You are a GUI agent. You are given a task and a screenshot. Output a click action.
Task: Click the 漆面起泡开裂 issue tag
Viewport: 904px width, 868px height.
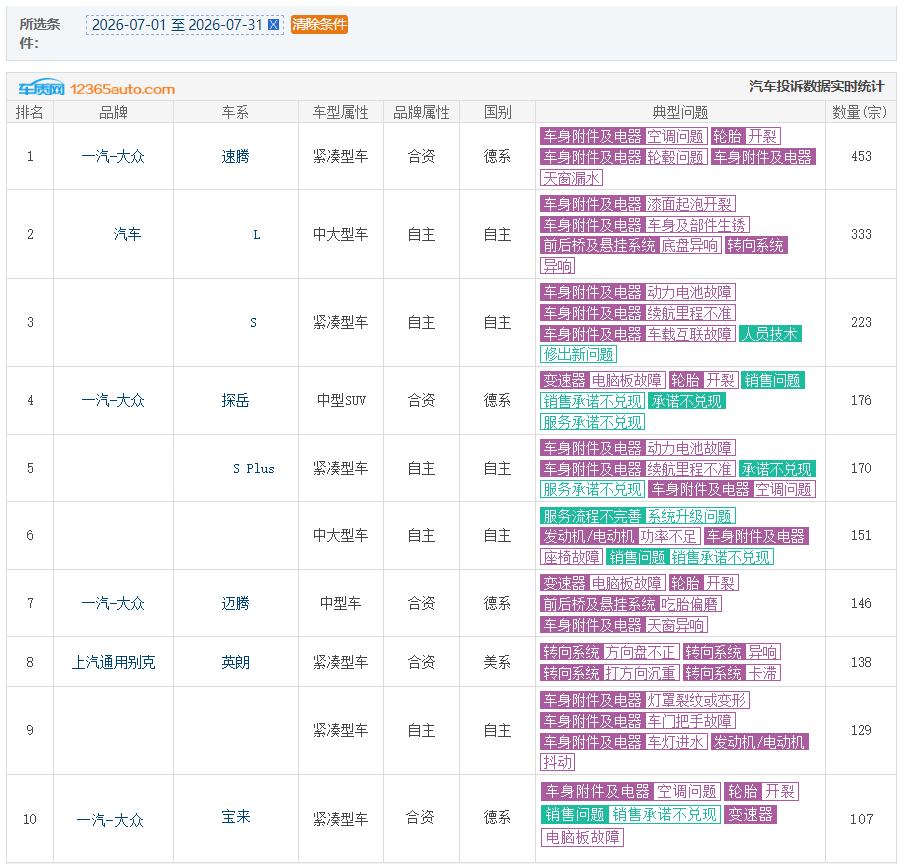(689, 204)
